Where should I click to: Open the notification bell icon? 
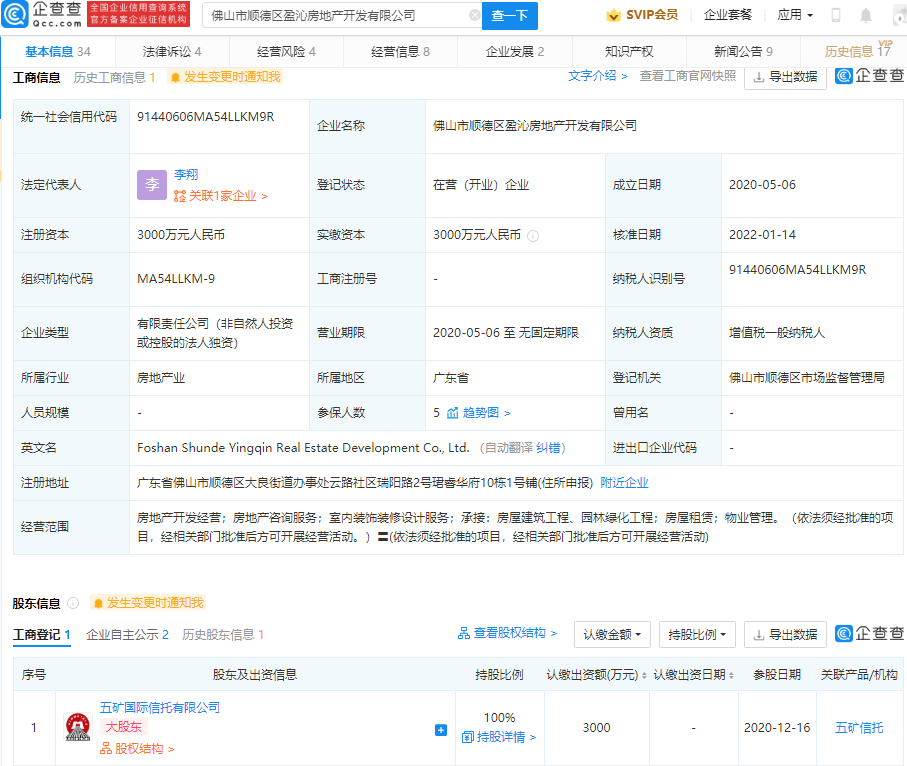pyautogui.click(x=865, y=16)
